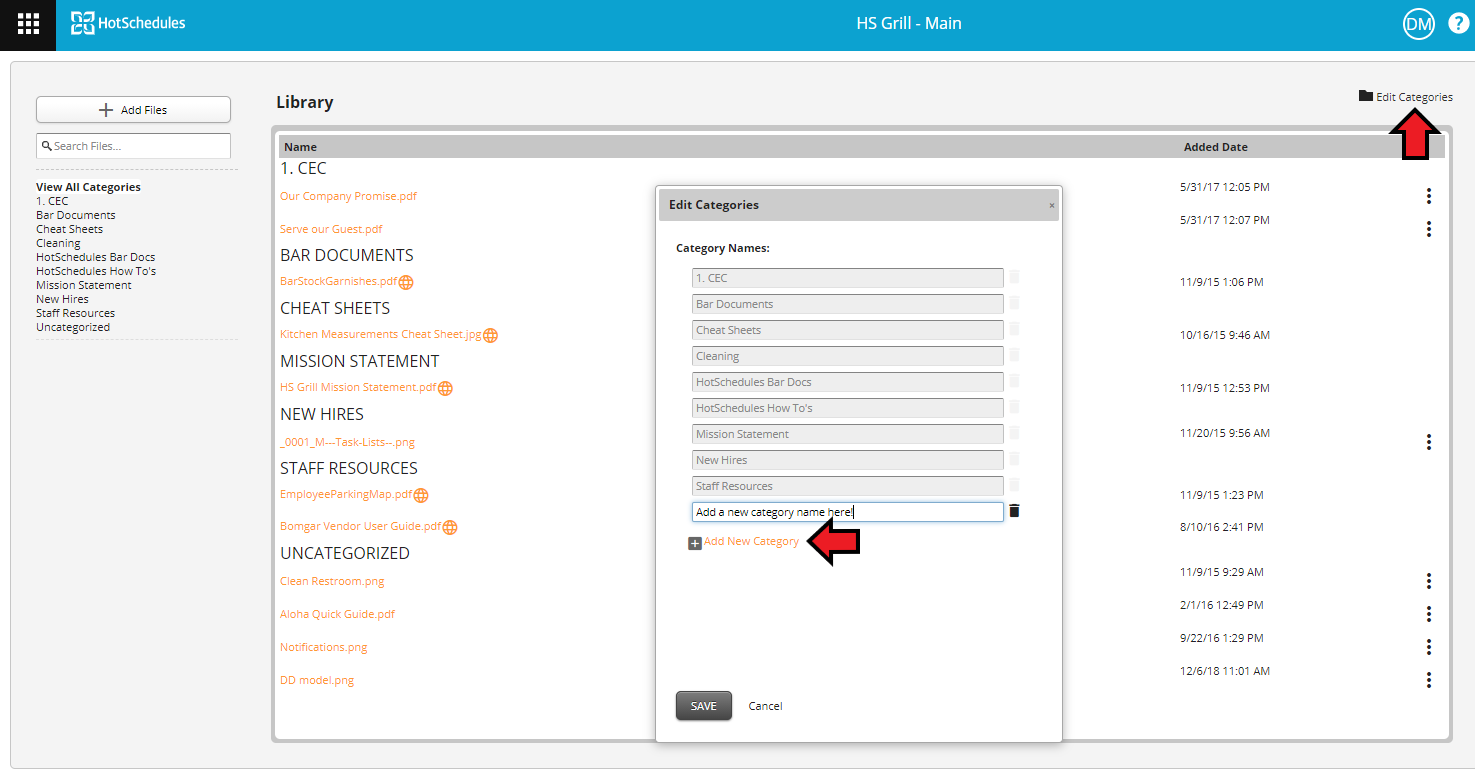Open options menu for Our Company Promise.pdf
This screenshot has height=772, width=1475.
point(1429,196)
